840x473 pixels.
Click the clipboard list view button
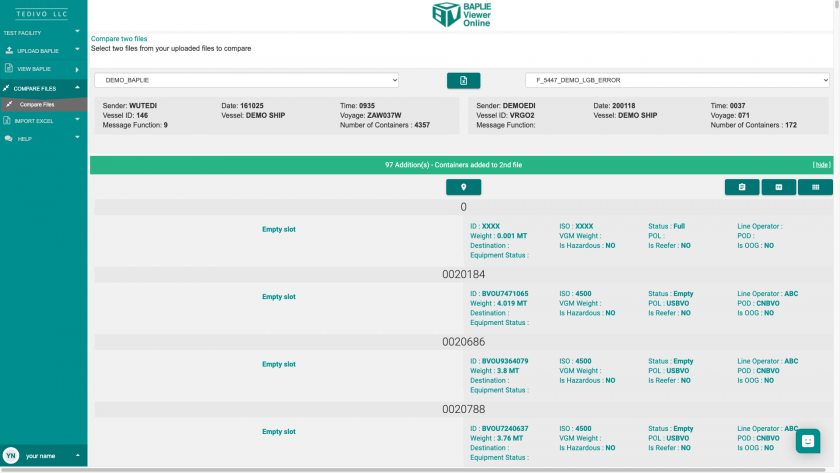click(x=742, y=187)
